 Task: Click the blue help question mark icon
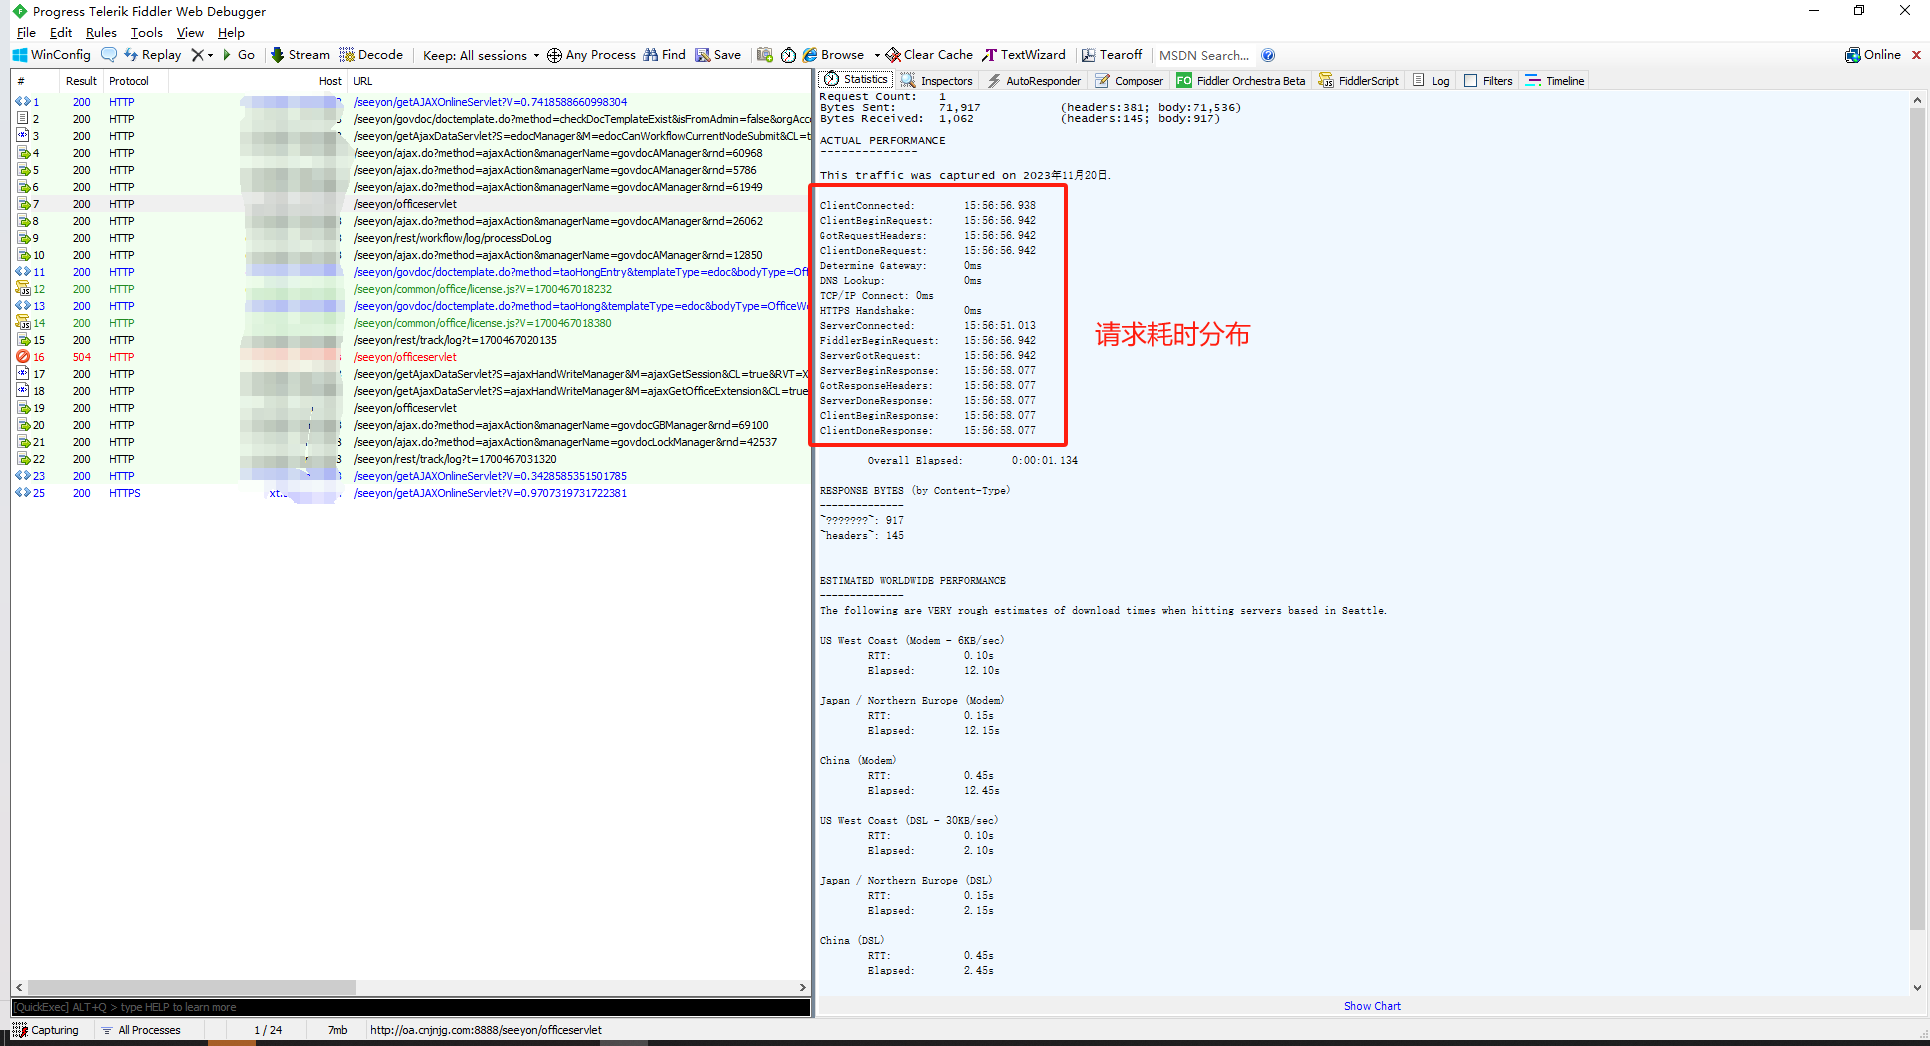[1268, 55]
